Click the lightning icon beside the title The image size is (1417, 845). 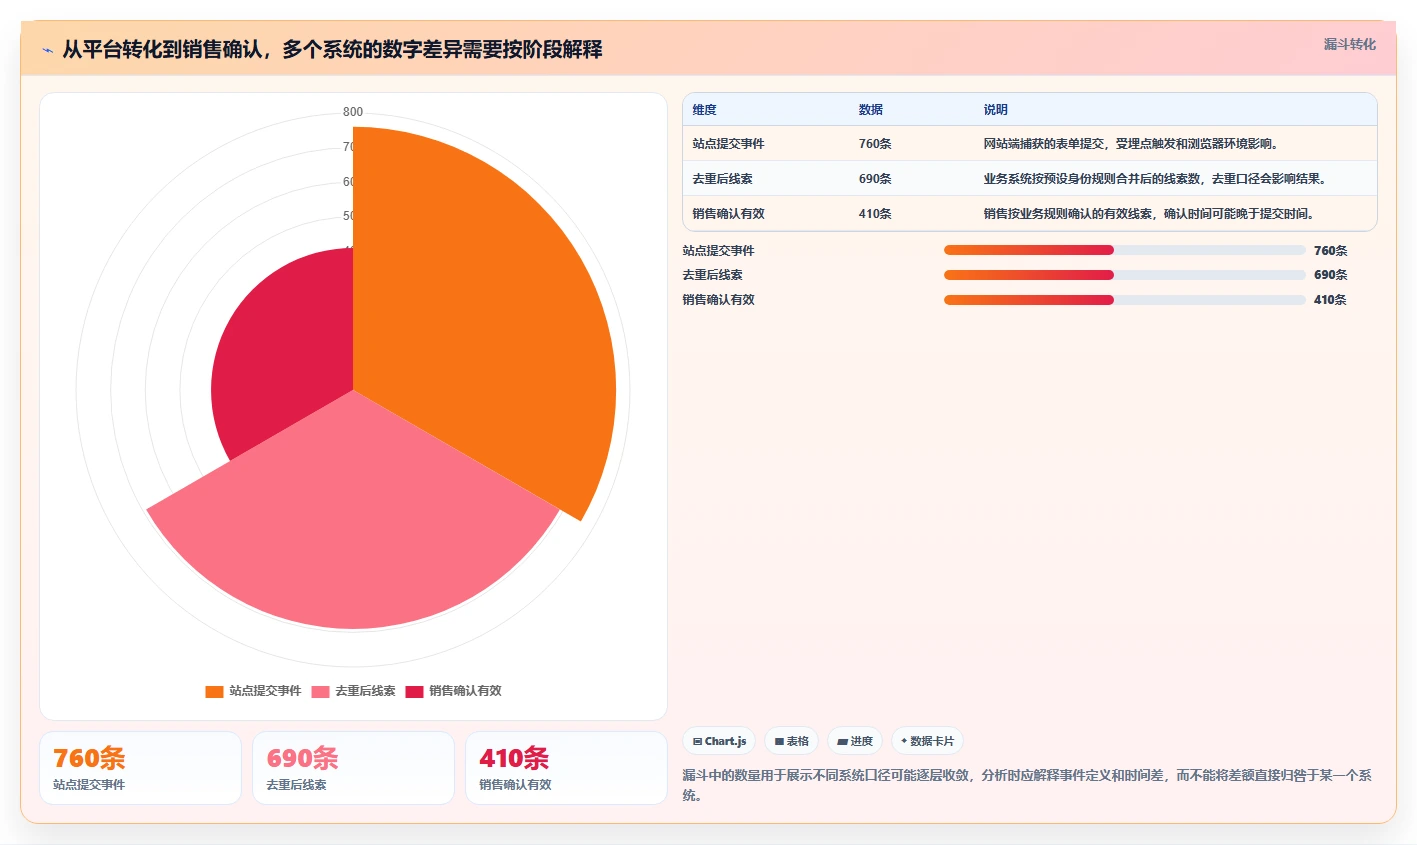[47, 50]
